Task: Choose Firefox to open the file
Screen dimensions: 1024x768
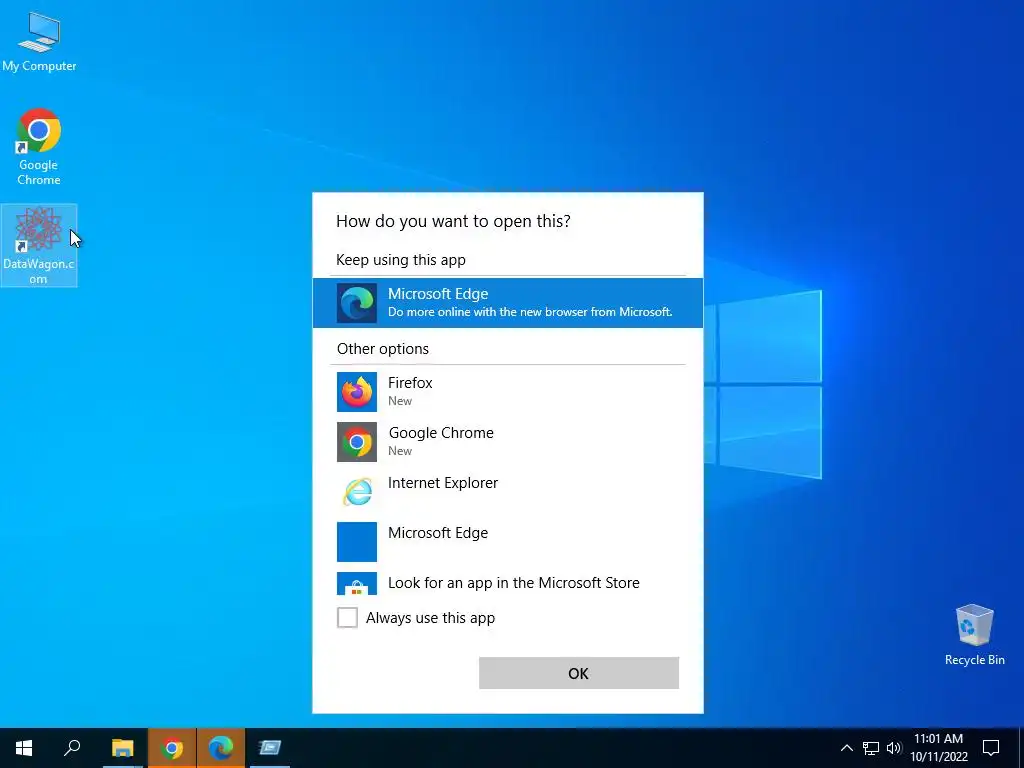Action: 507,392
